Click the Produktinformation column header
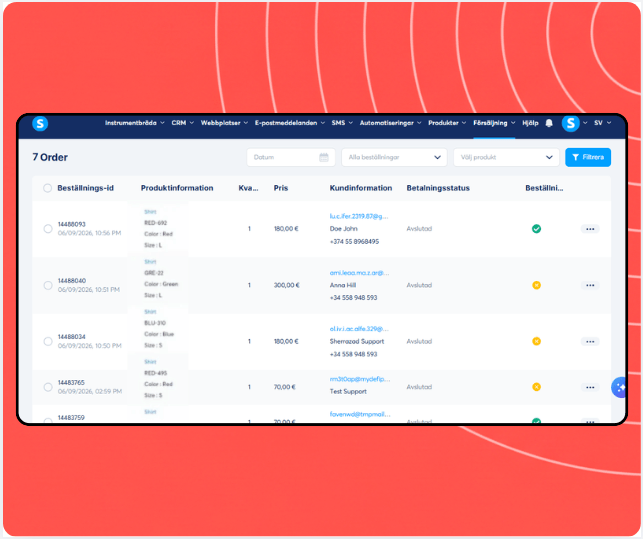This screenshot has width=643, height=539. (177, 188)
